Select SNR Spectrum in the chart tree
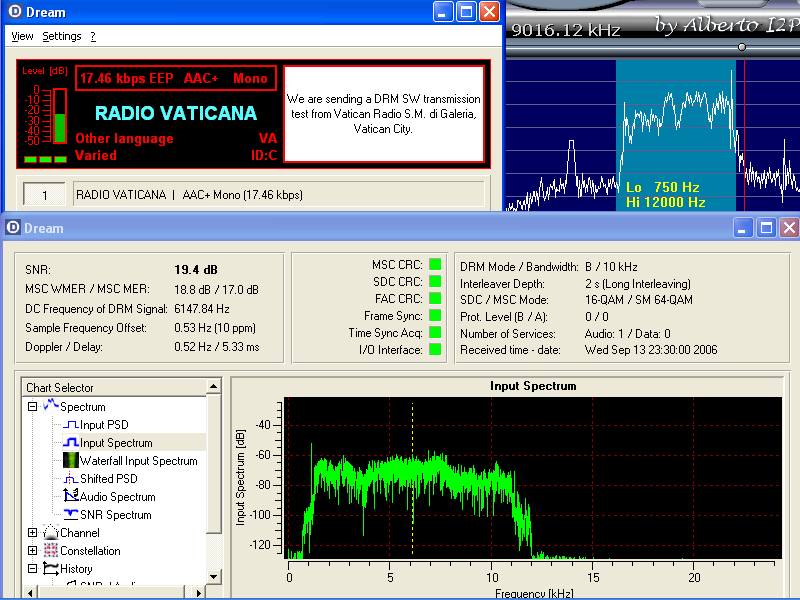 [116, 515]
